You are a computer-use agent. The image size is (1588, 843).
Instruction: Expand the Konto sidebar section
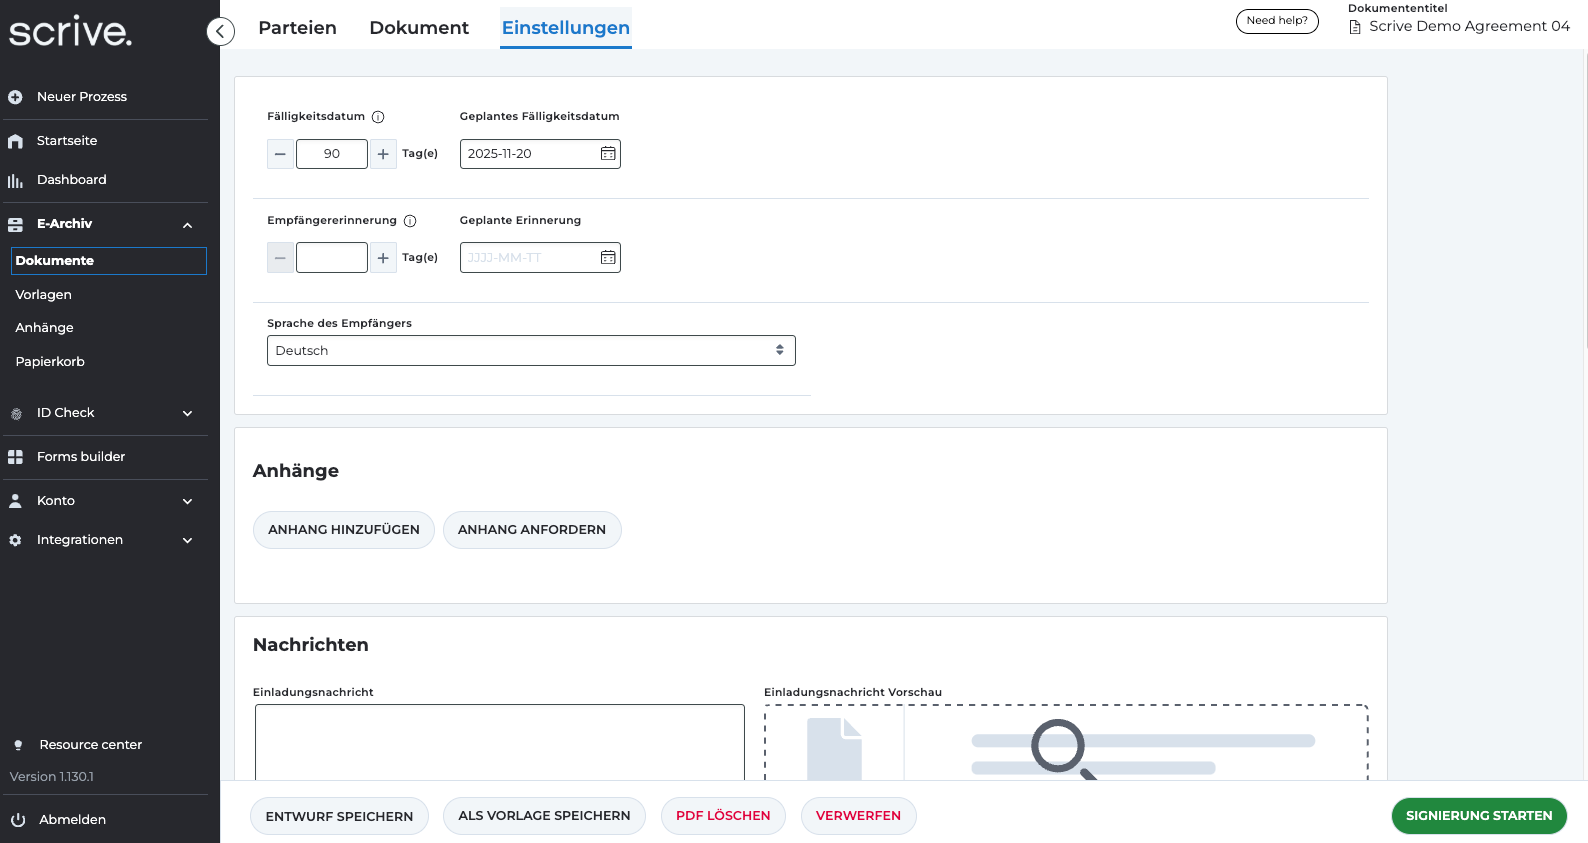point(187,501)
